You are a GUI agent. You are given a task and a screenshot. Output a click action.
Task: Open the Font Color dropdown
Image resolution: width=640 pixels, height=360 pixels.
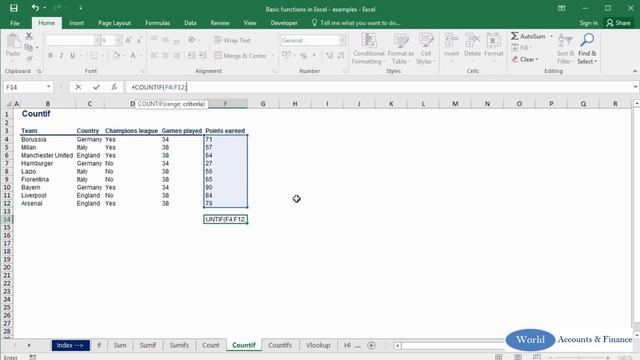[x=142, y=56]
